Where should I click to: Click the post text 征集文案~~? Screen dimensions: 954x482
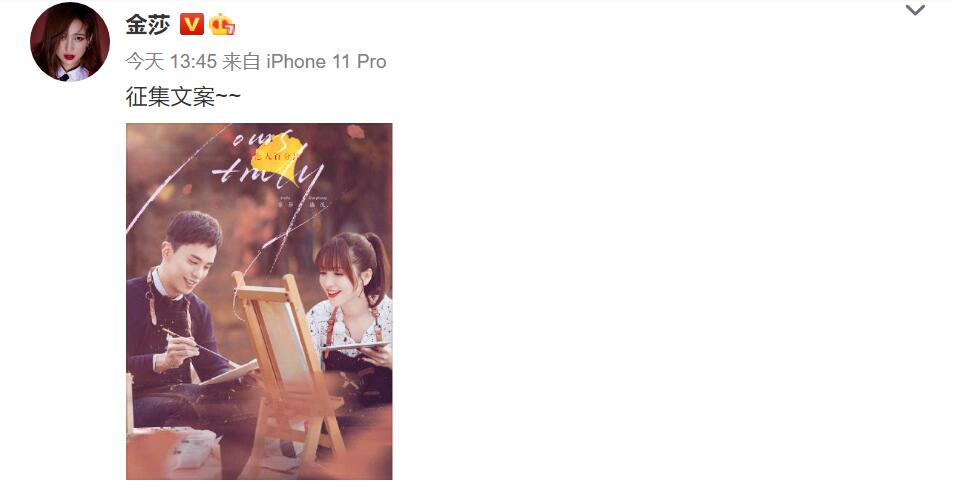[x=183, y=96]
